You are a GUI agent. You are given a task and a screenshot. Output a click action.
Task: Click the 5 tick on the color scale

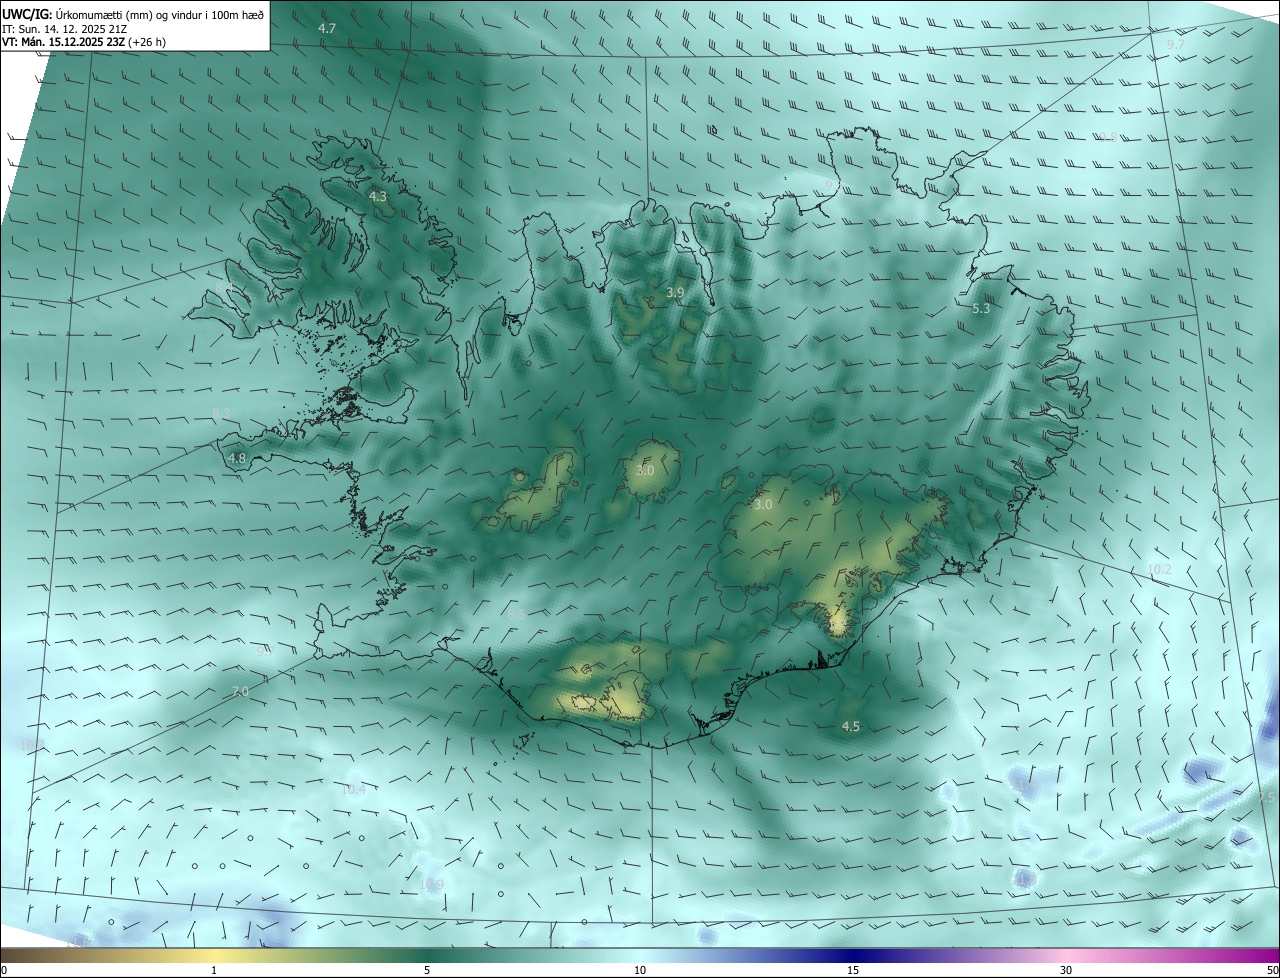[427, 971]
